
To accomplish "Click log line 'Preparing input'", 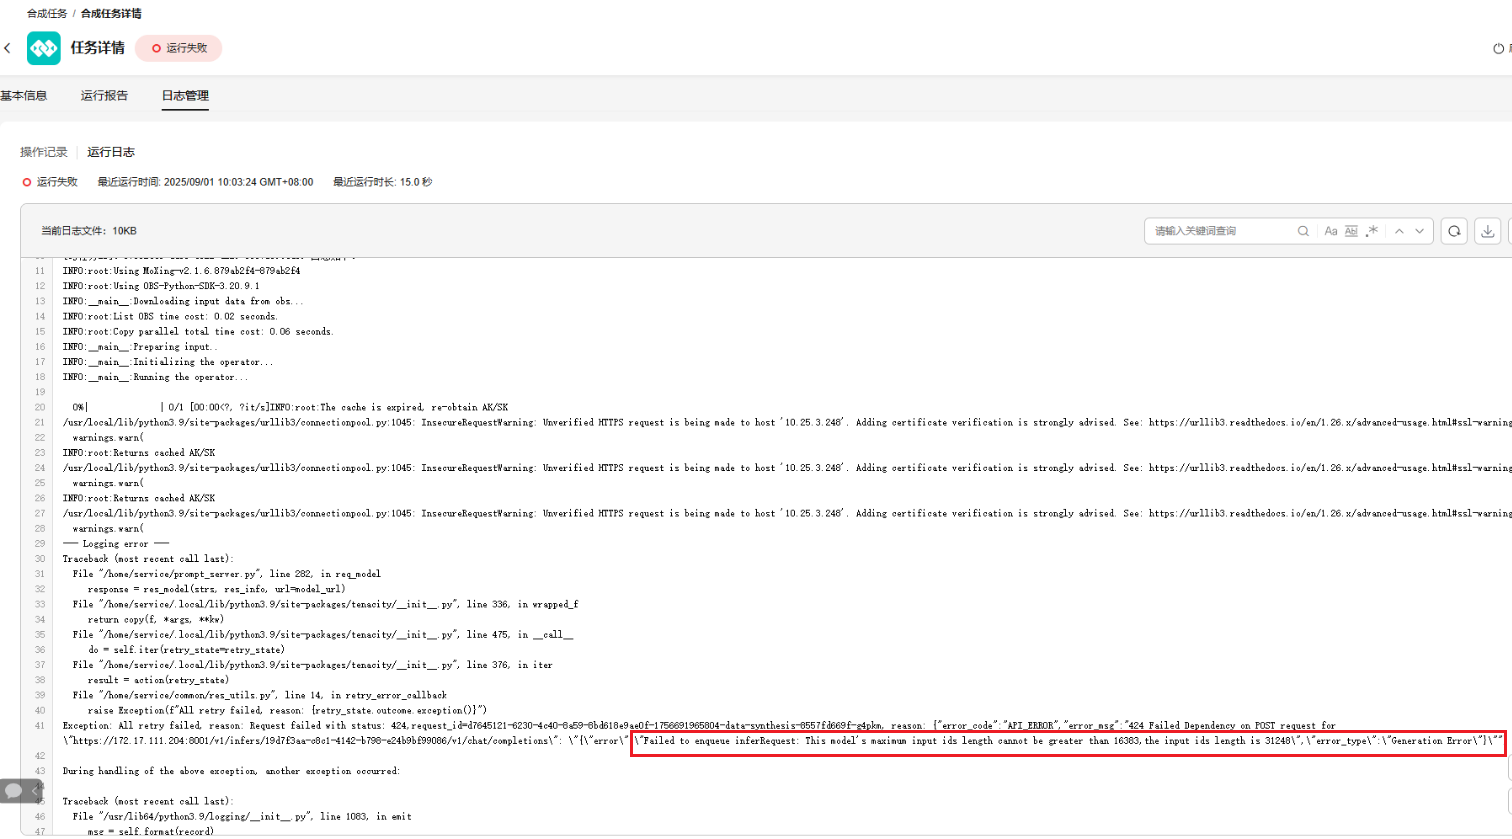I will tap(140, 347).
